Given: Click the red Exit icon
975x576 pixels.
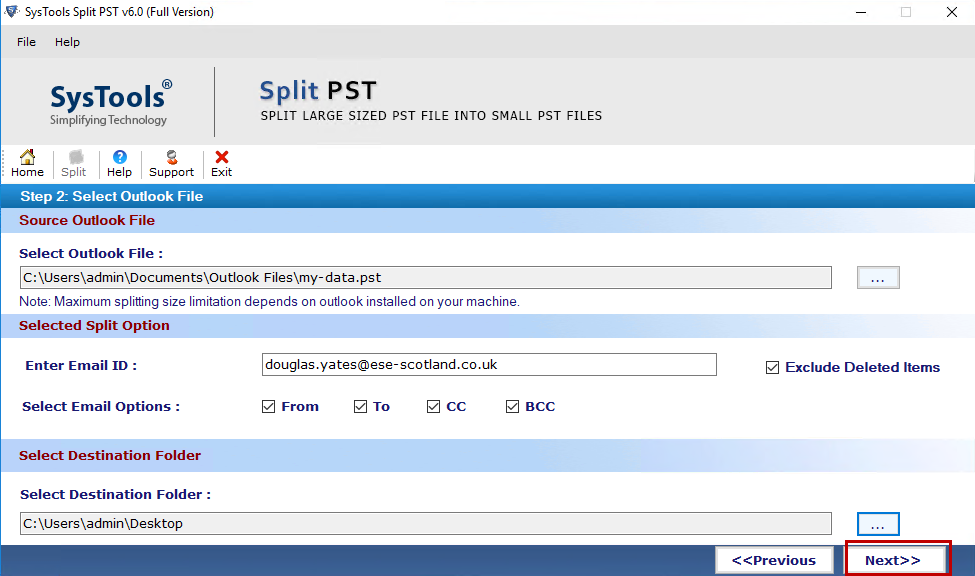Looking at the screenshot, I should (x=221, y=164).
